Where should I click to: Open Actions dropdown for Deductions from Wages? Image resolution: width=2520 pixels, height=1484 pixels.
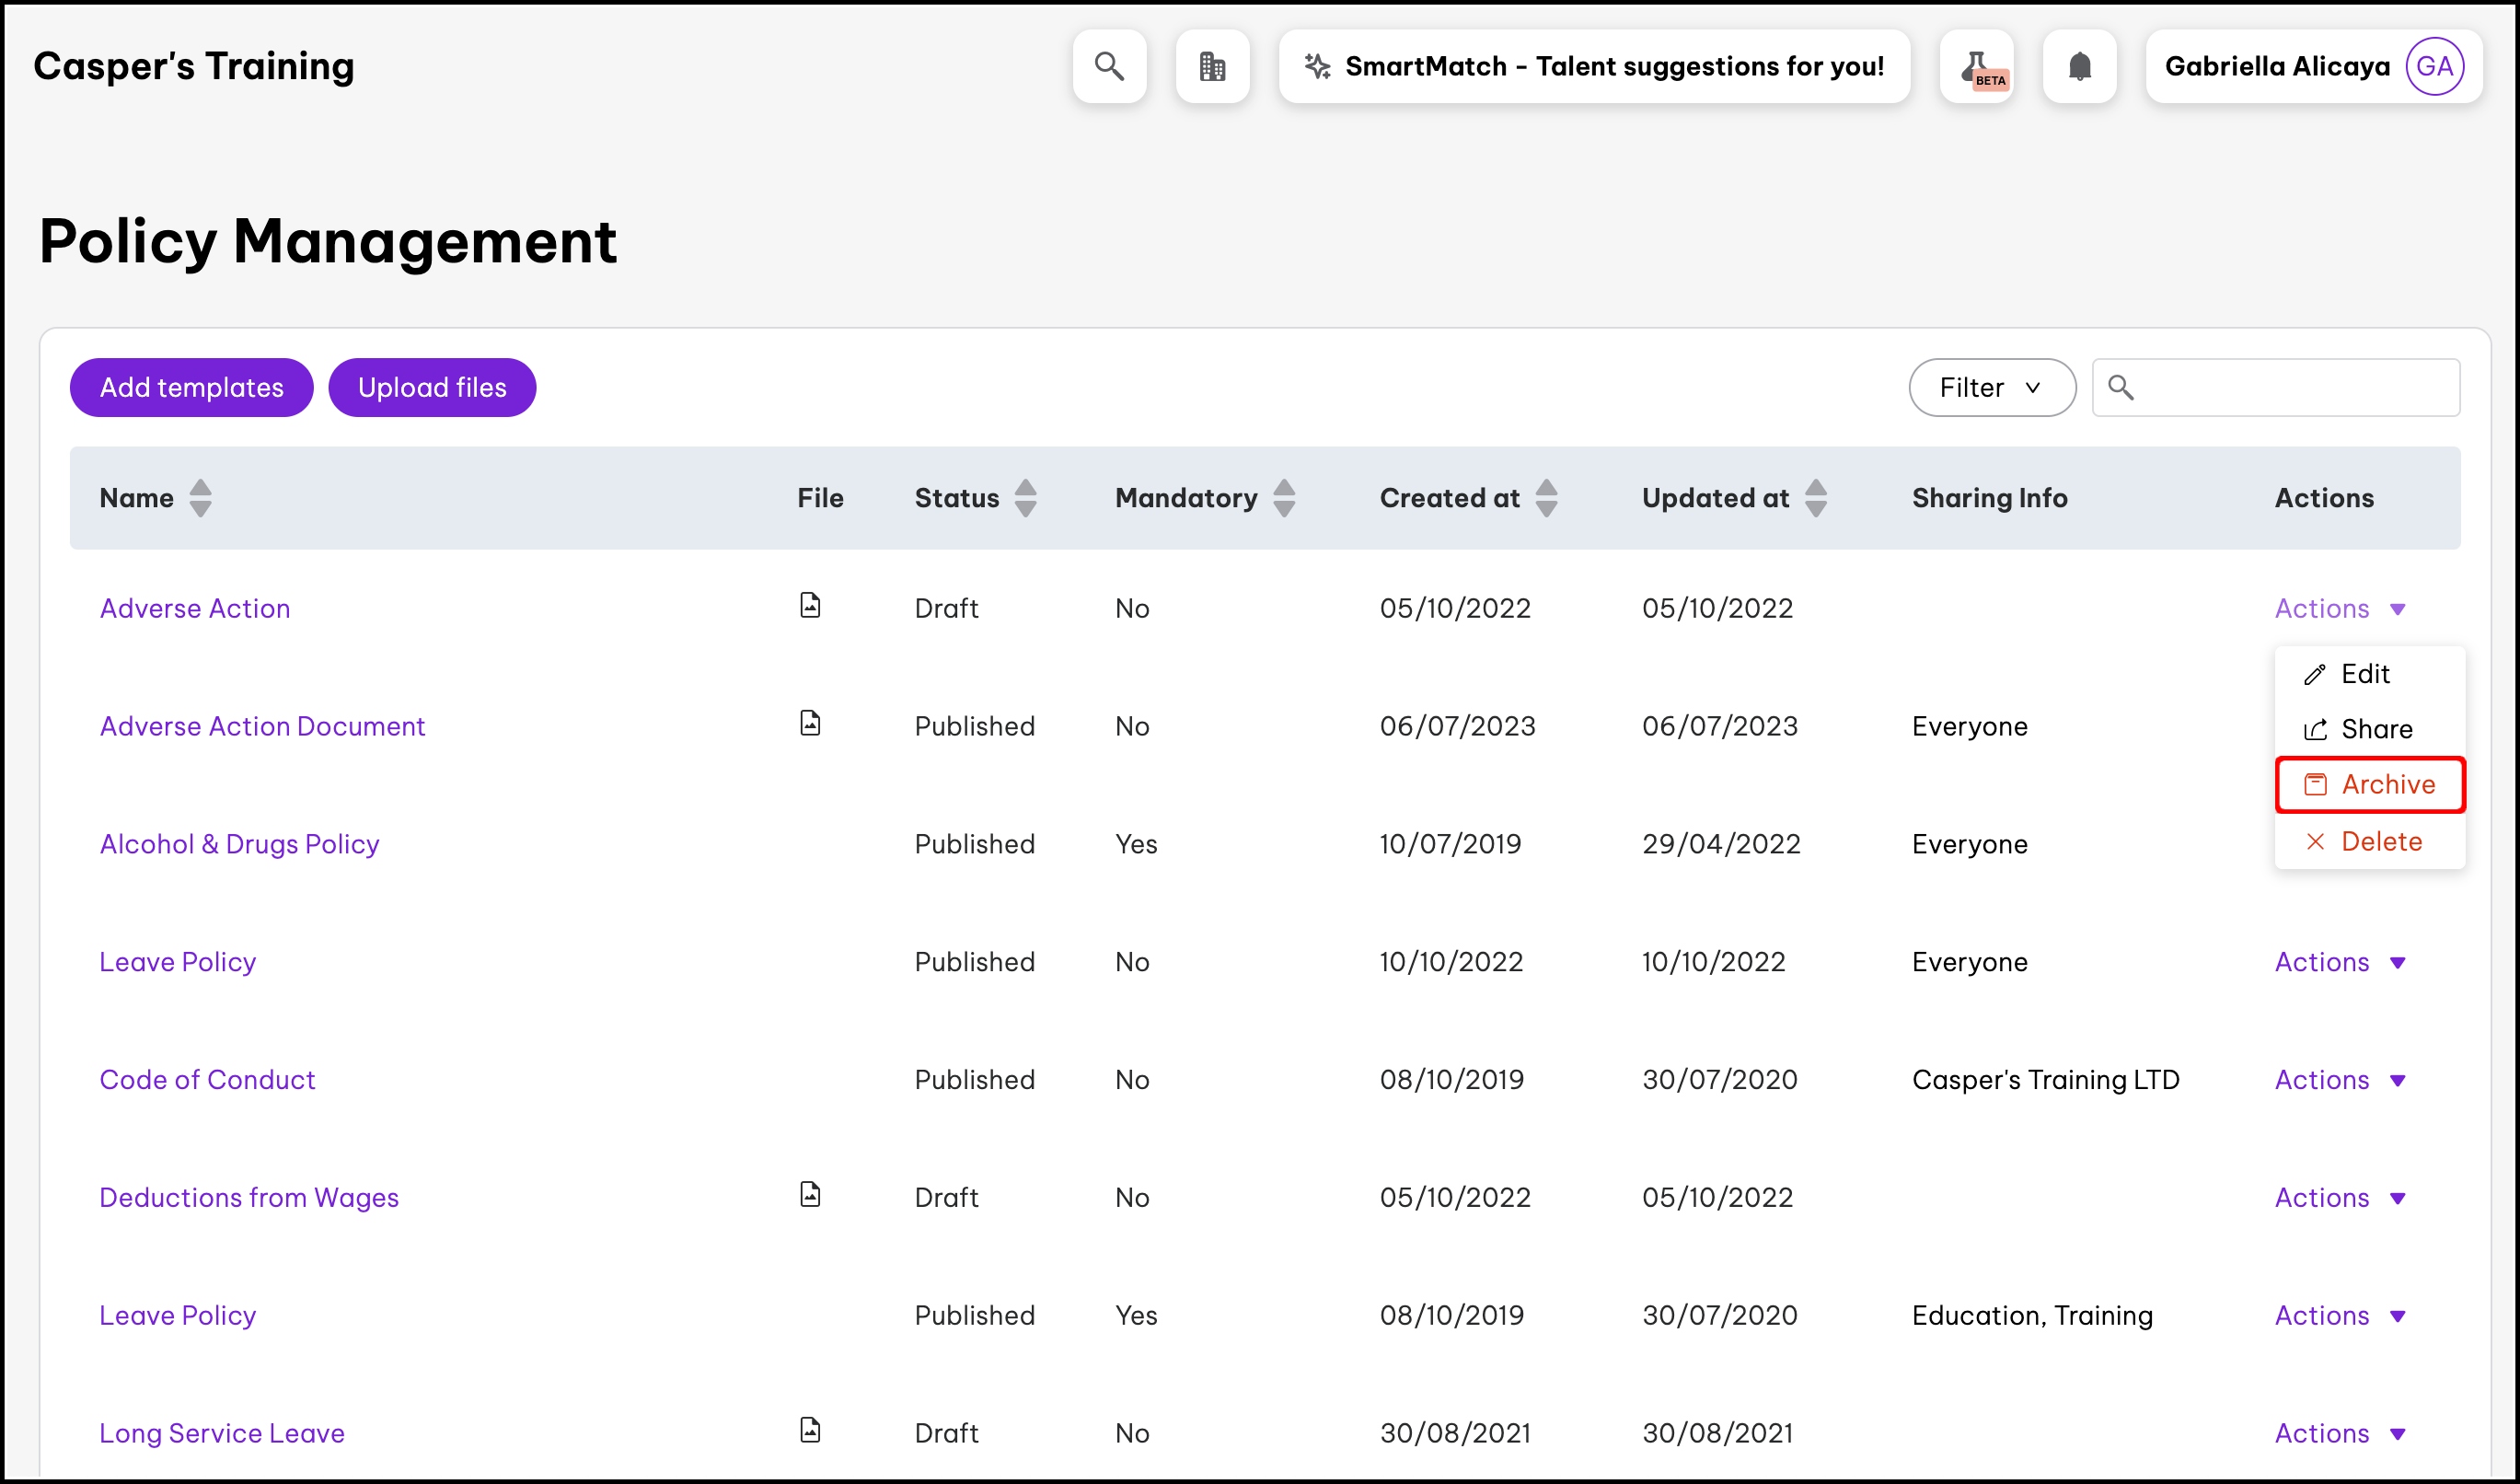coord(2339,1198)
